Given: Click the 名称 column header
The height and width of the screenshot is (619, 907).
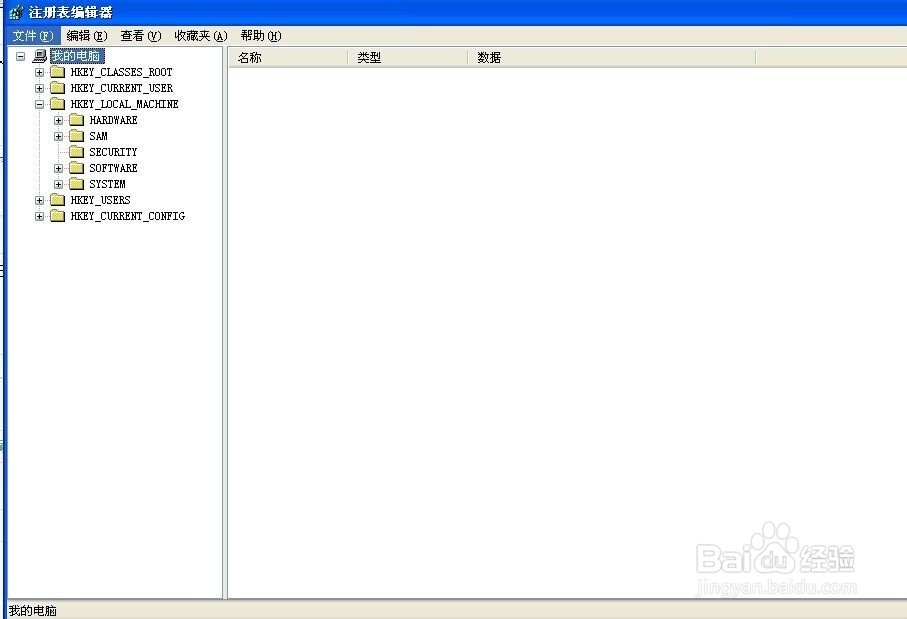Looking at the screenshot, I should (x=288, y=57).
